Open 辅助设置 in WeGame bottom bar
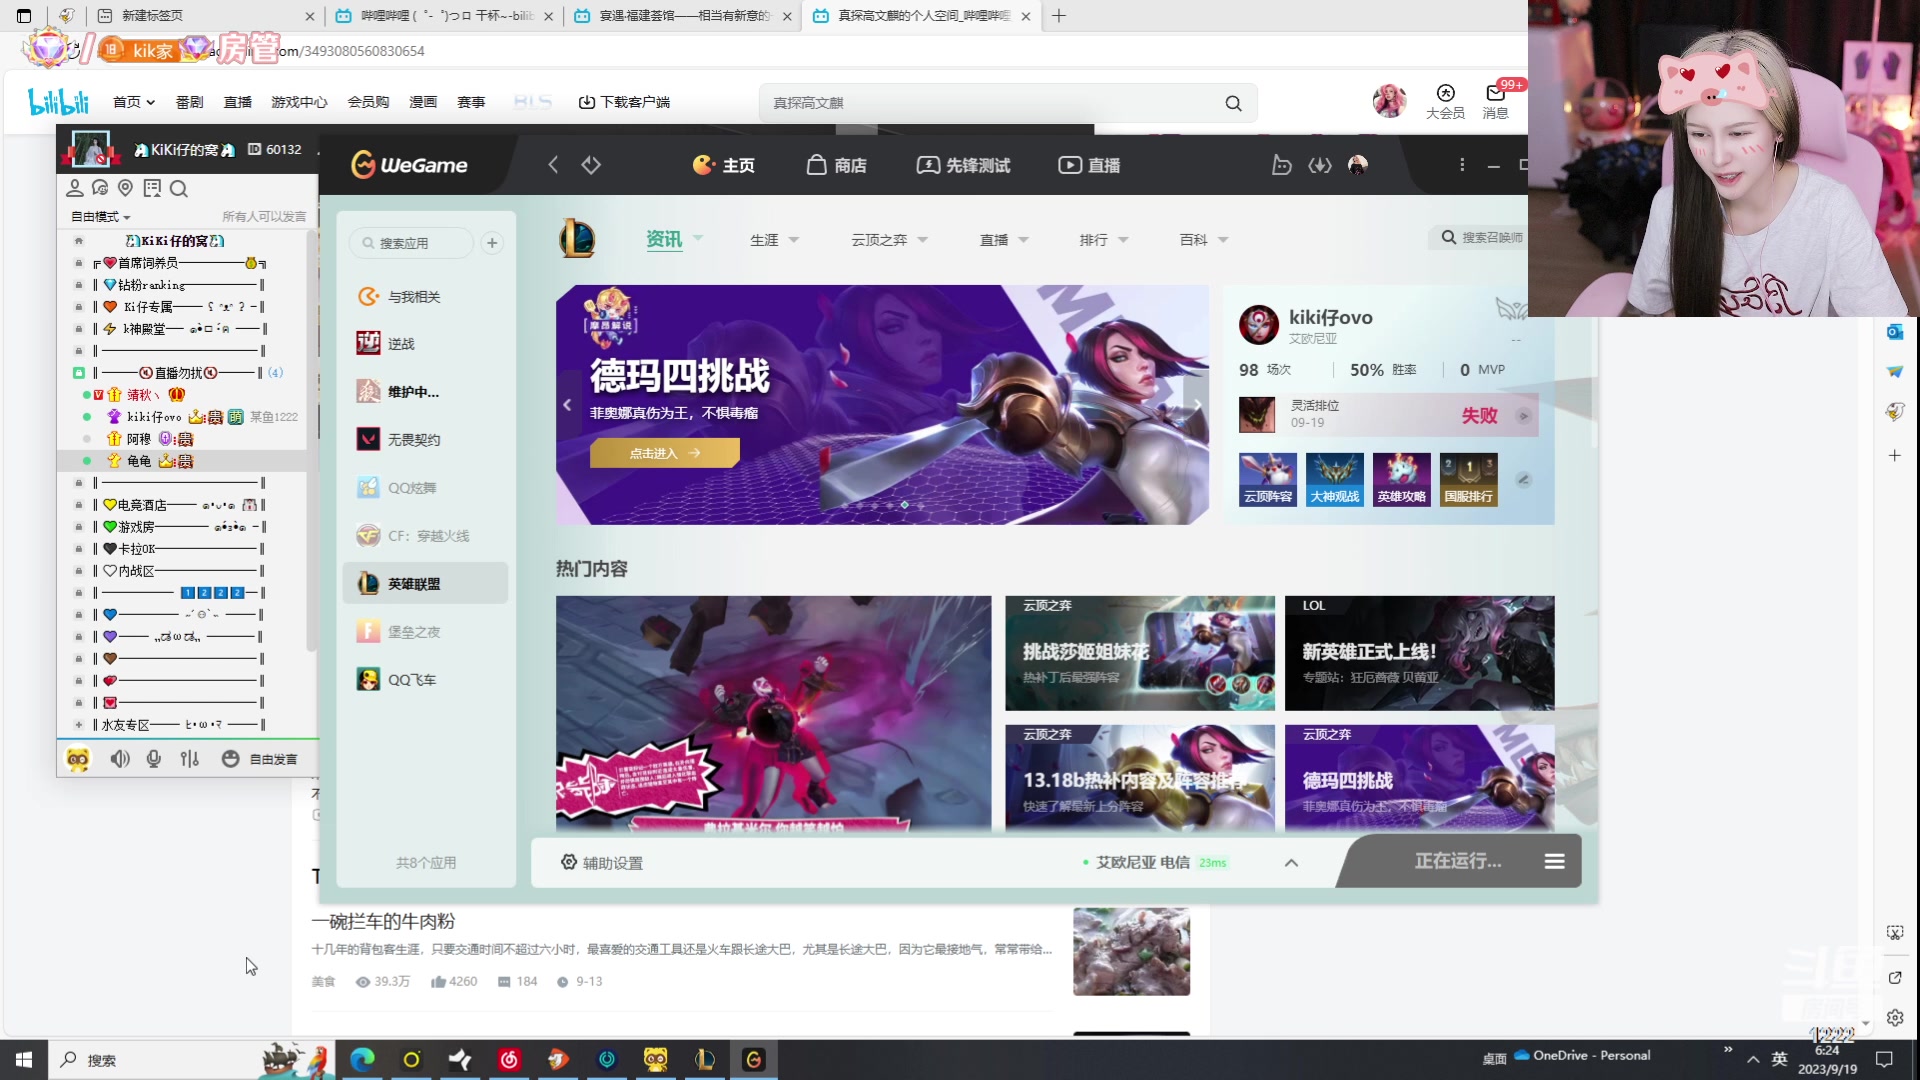Screen dimensions: 1920x1080 click(x=602, y=862)
